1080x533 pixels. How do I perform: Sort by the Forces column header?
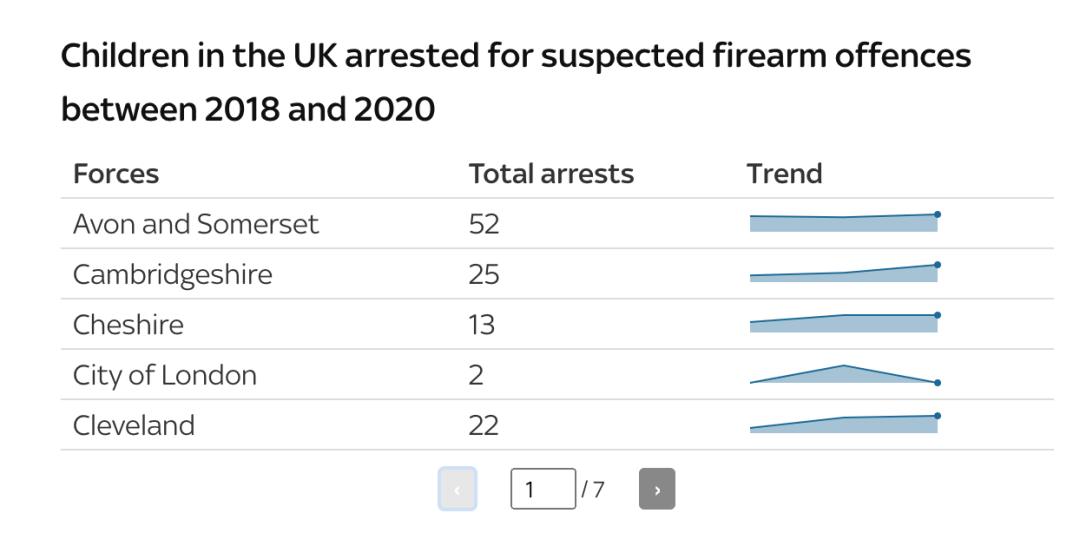pyautogui.click(x=116, y=174)
